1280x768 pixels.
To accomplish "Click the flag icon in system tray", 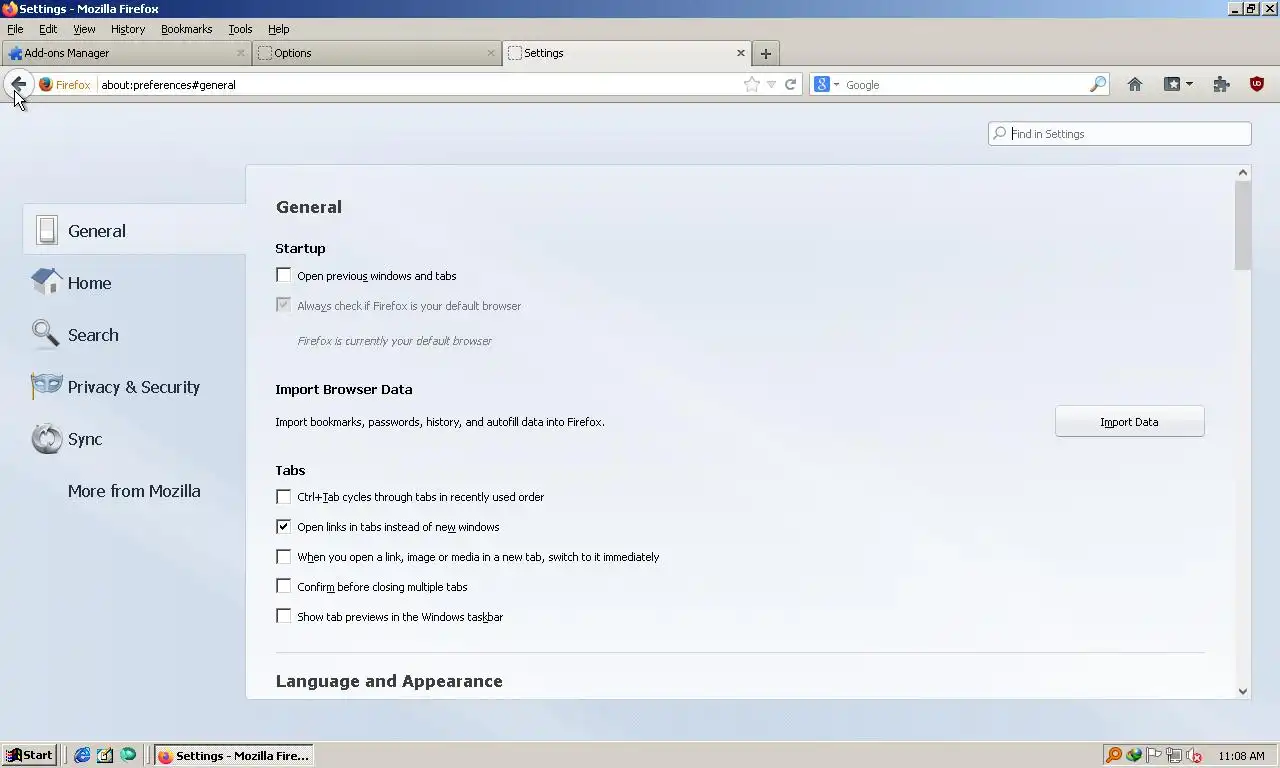I will pyautogui.click(x=1153, y=755).
